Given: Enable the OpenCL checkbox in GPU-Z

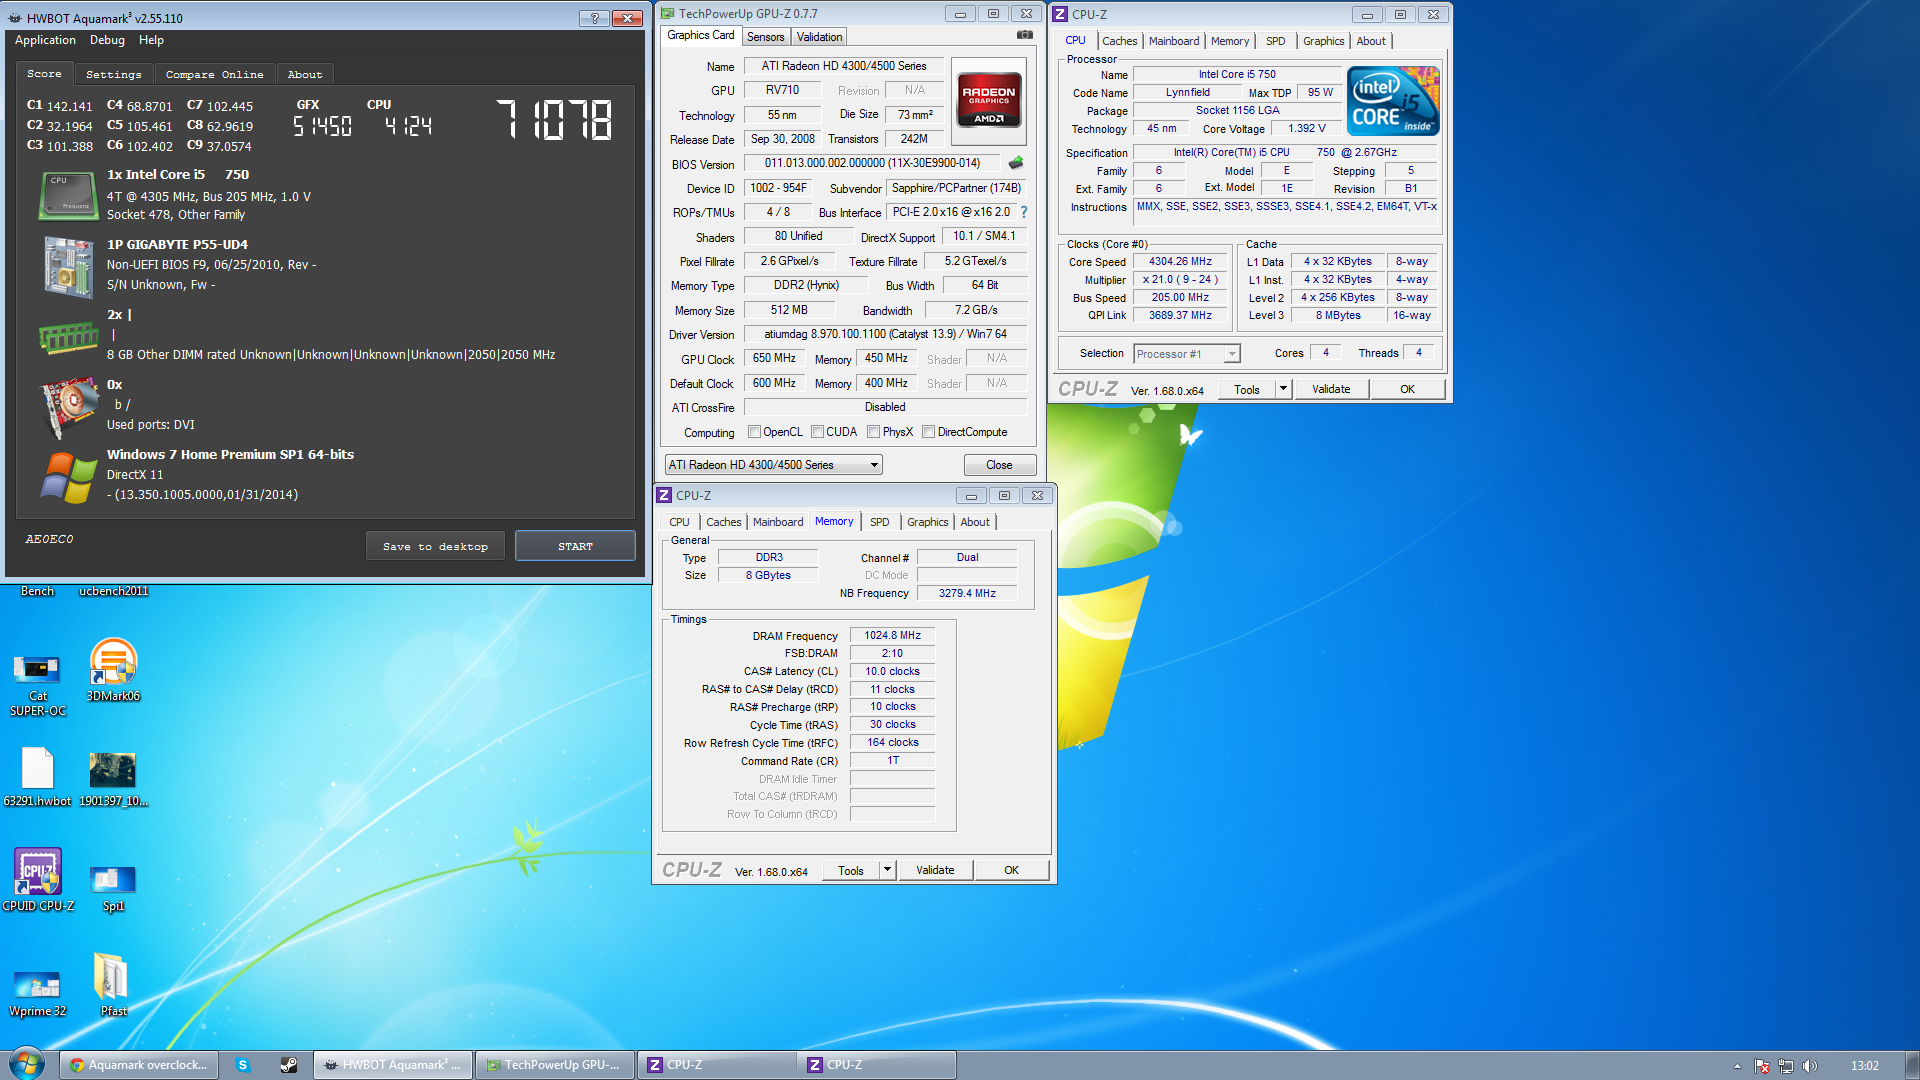Looking at the screenshot, I should tap(754, 432).
